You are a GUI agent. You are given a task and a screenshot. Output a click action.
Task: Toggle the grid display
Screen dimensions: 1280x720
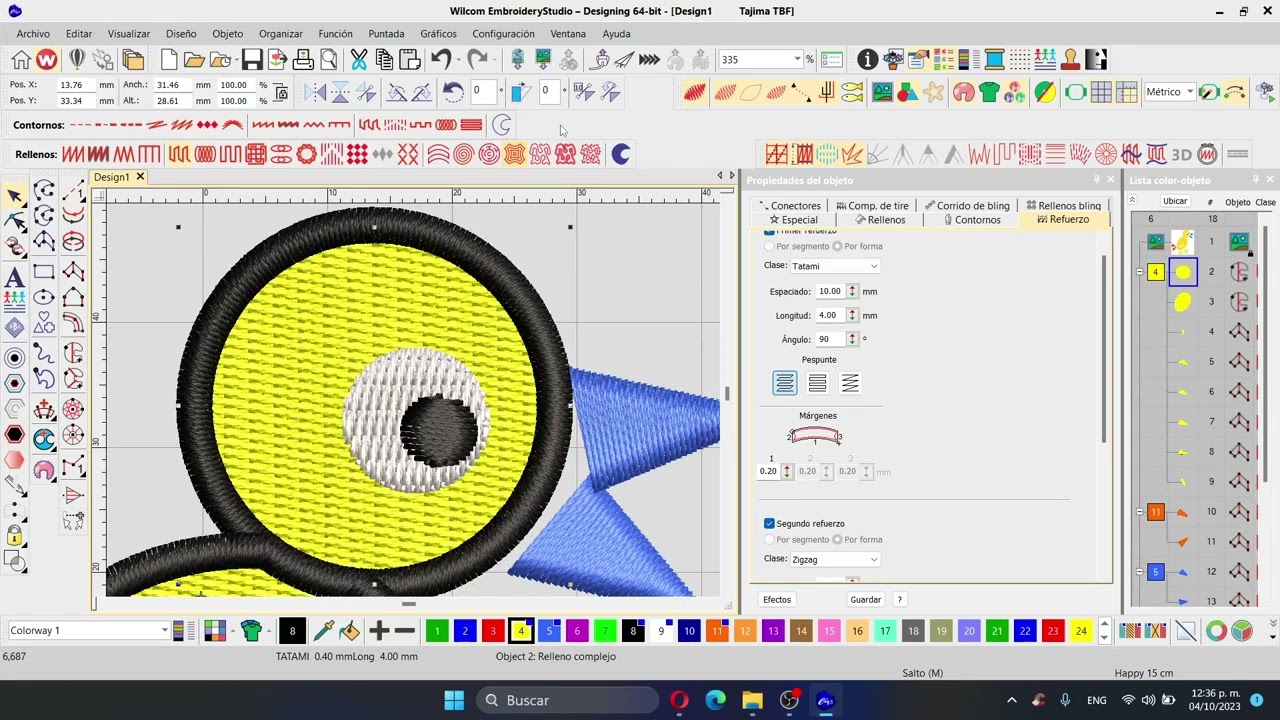pyautogui.click(x=1101, y=93)
